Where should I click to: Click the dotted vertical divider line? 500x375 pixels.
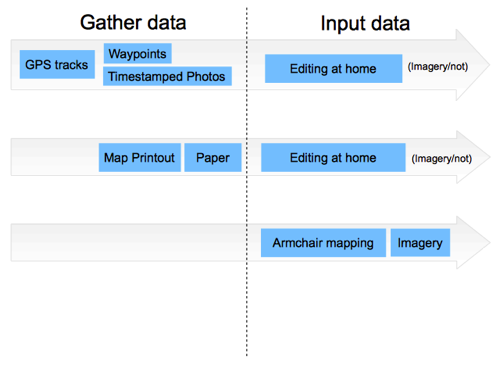(247, 182)
